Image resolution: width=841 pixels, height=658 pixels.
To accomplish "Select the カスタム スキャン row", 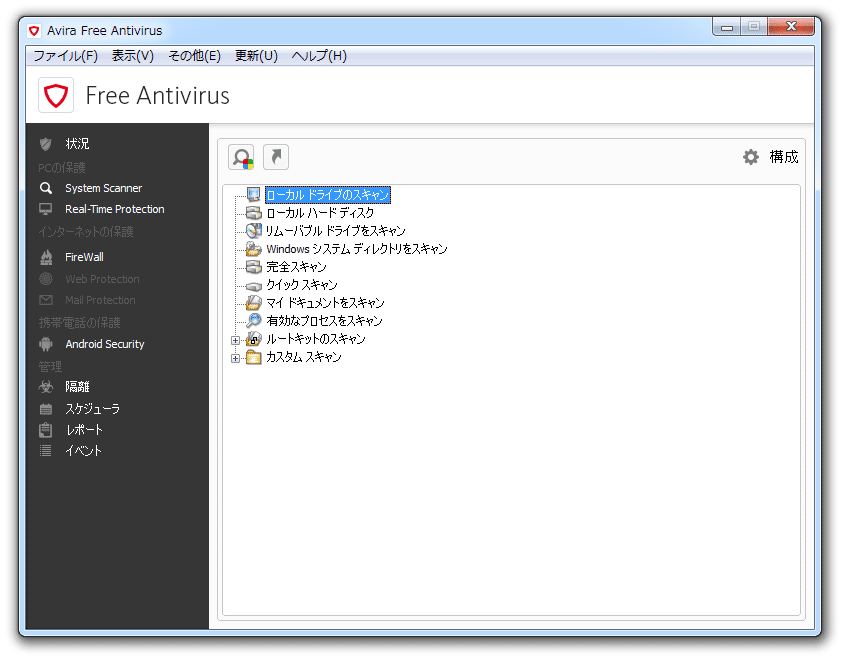I will tap(304, 357).
